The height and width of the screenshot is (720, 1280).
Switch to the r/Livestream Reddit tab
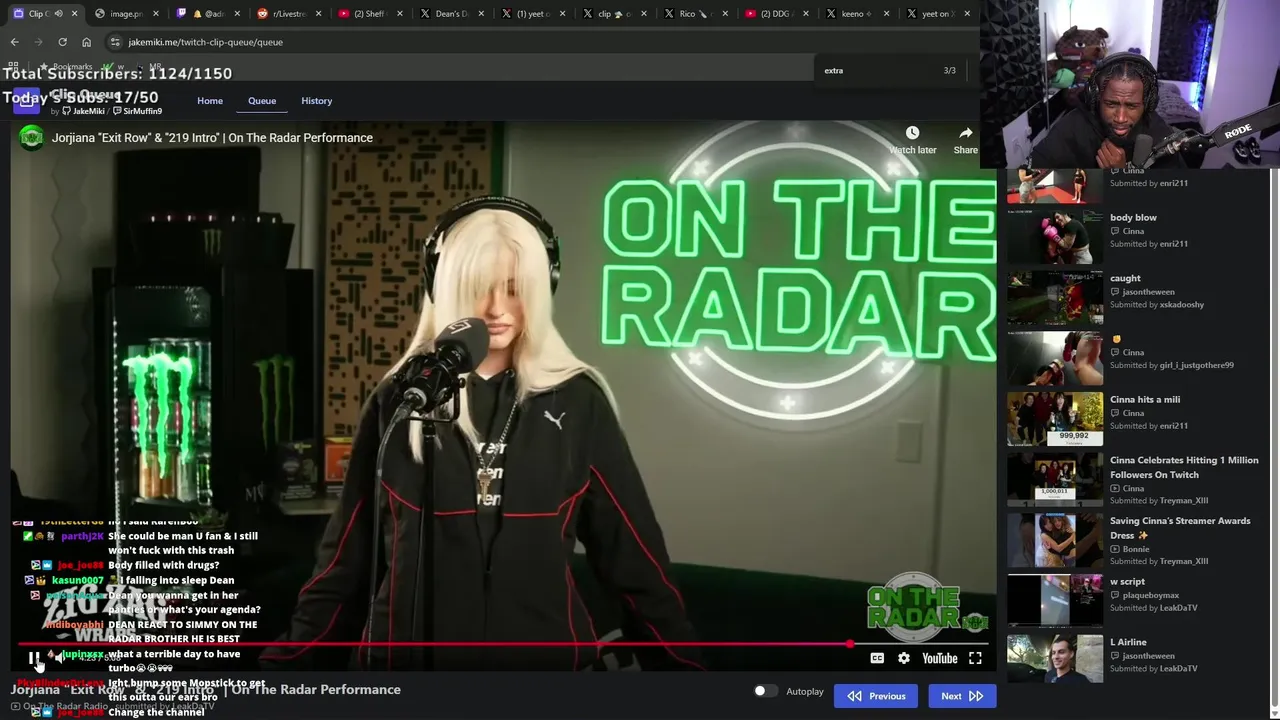[289, 14]
